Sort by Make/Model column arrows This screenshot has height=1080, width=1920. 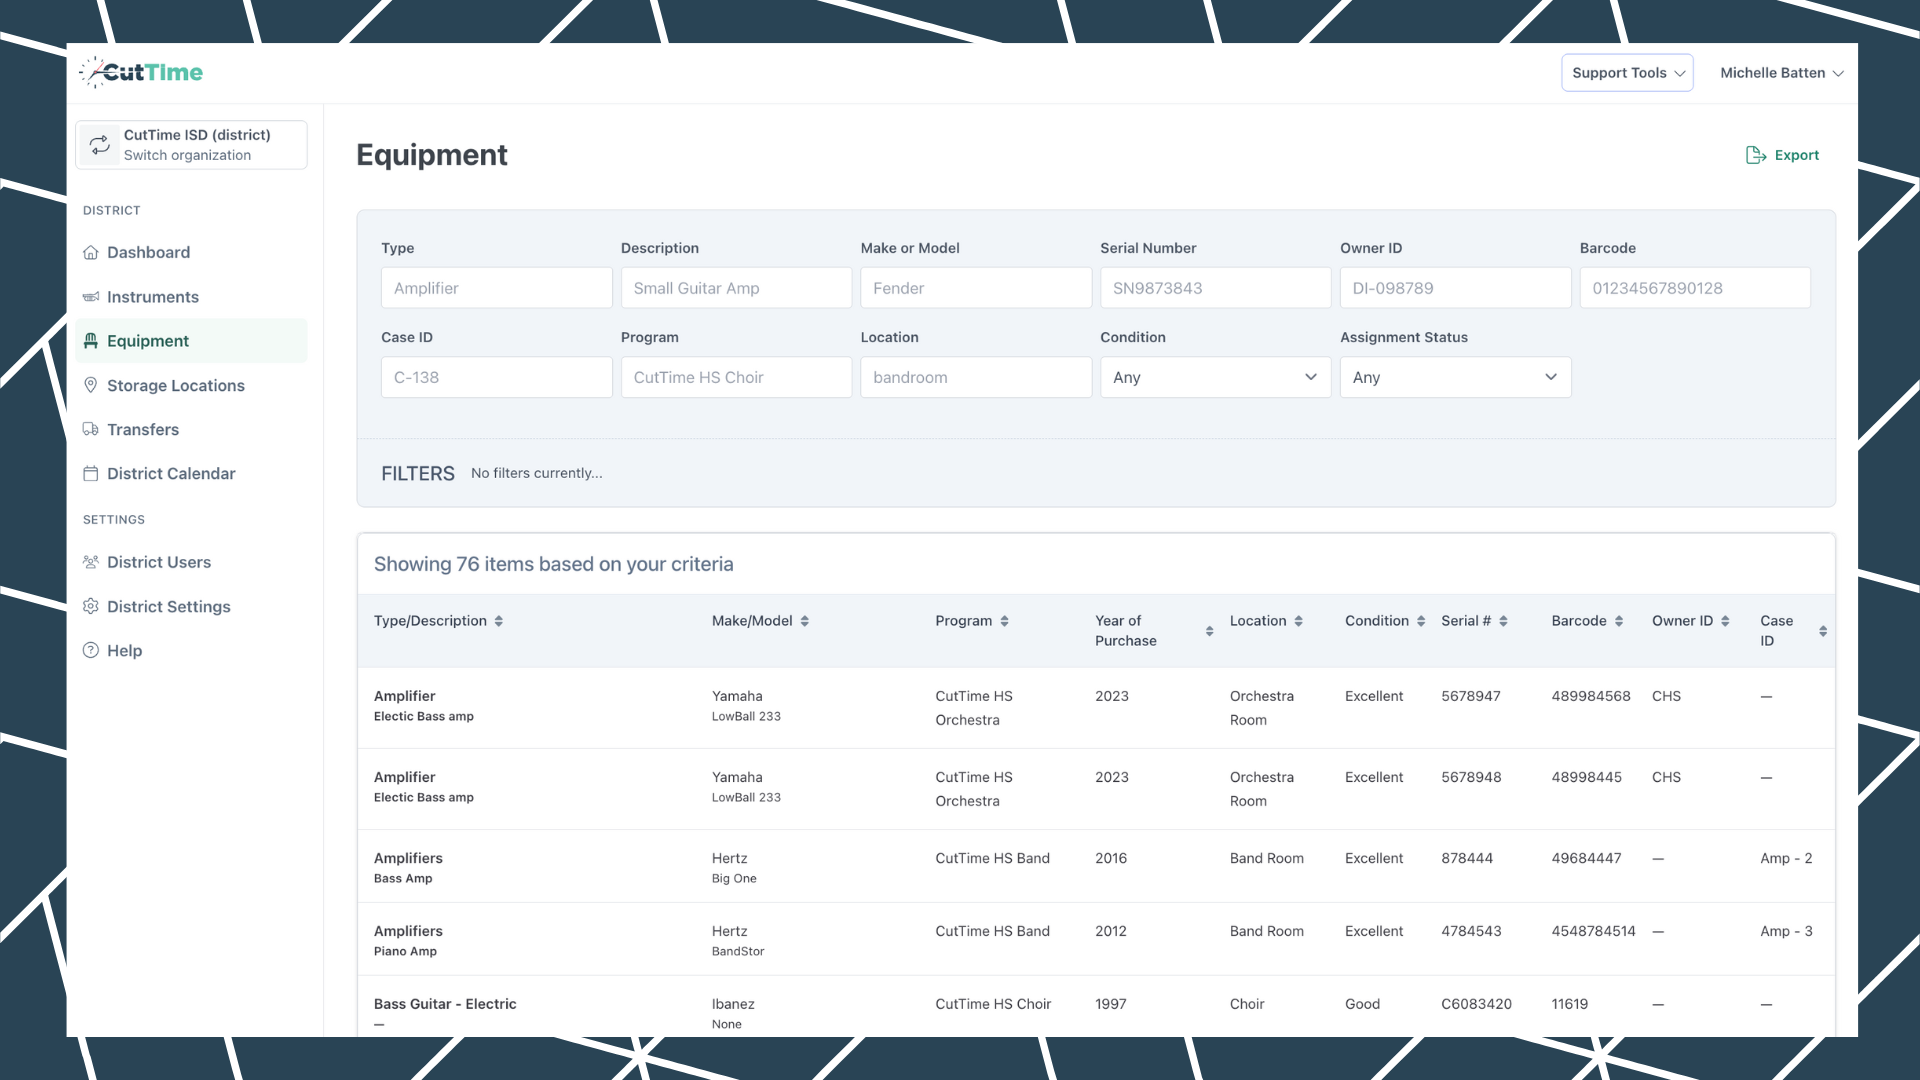tap(805, 621)
